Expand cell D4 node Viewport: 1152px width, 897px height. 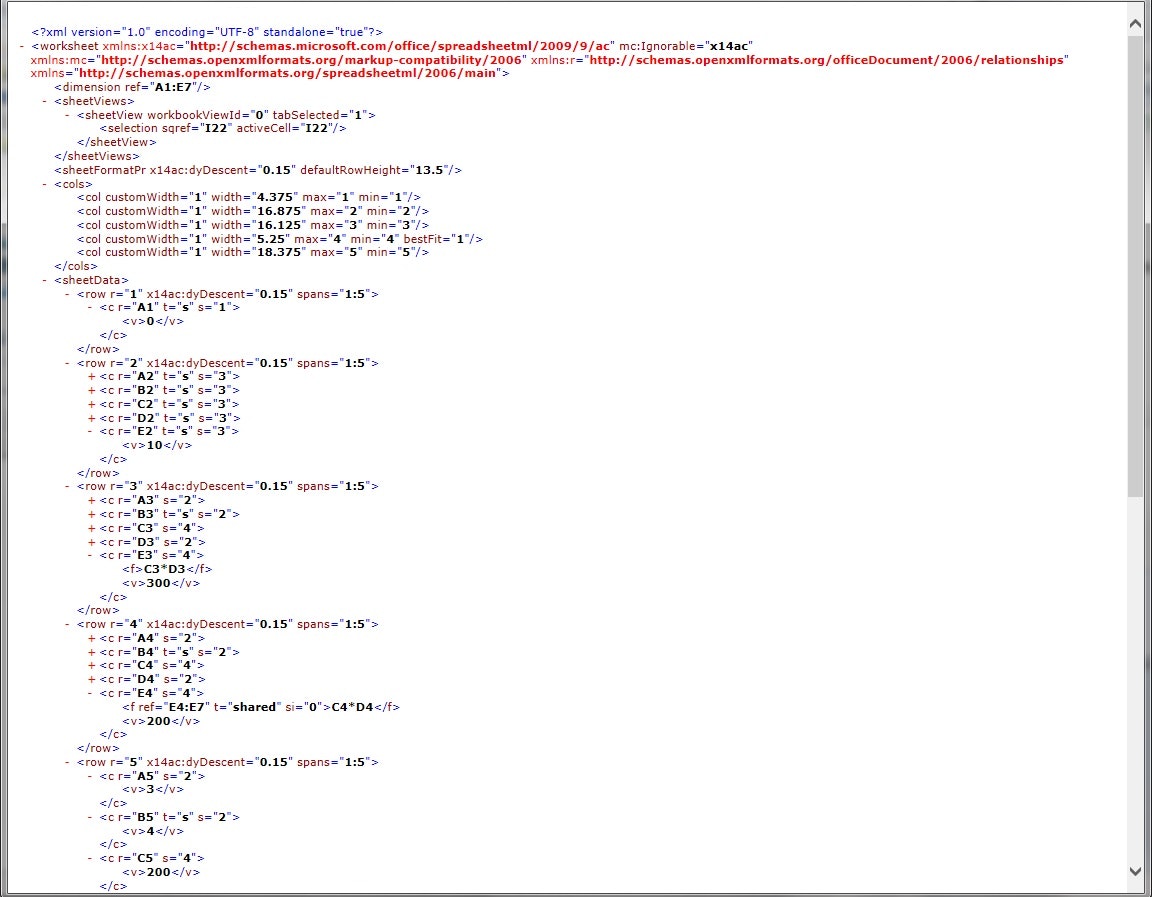[91, 680]
